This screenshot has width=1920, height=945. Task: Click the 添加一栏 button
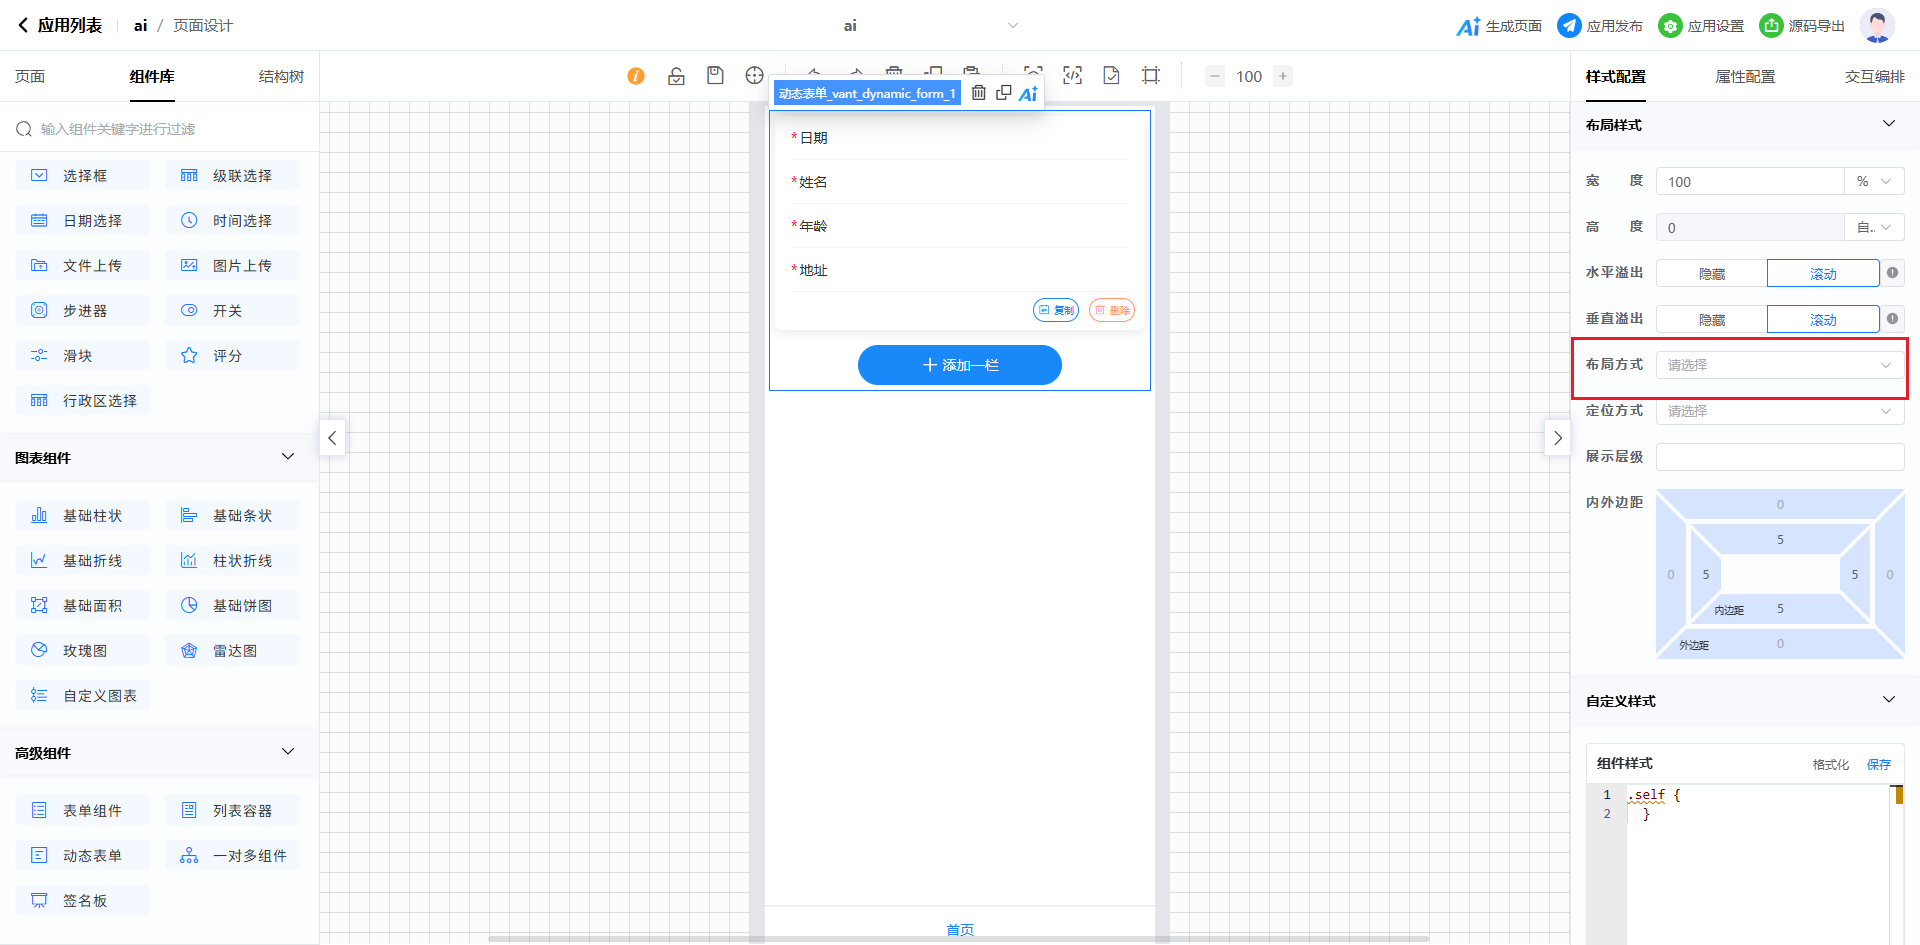tap(959, 365)
